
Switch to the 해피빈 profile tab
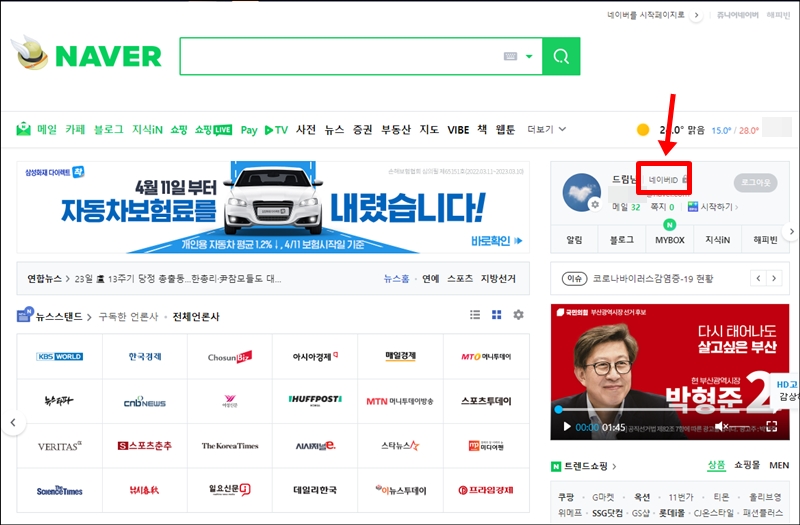click(765, 240)
